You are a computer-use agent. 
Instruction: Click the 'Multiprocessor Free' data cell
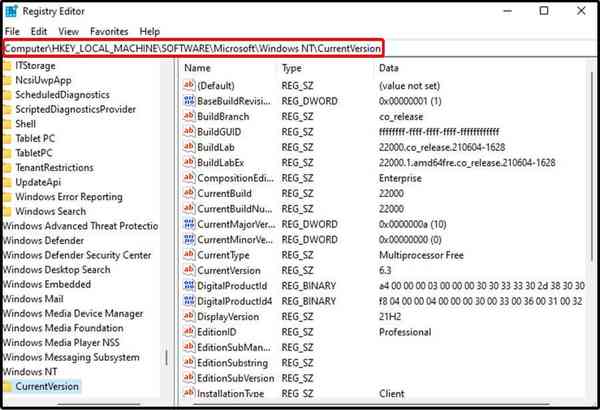coord(421,255)
